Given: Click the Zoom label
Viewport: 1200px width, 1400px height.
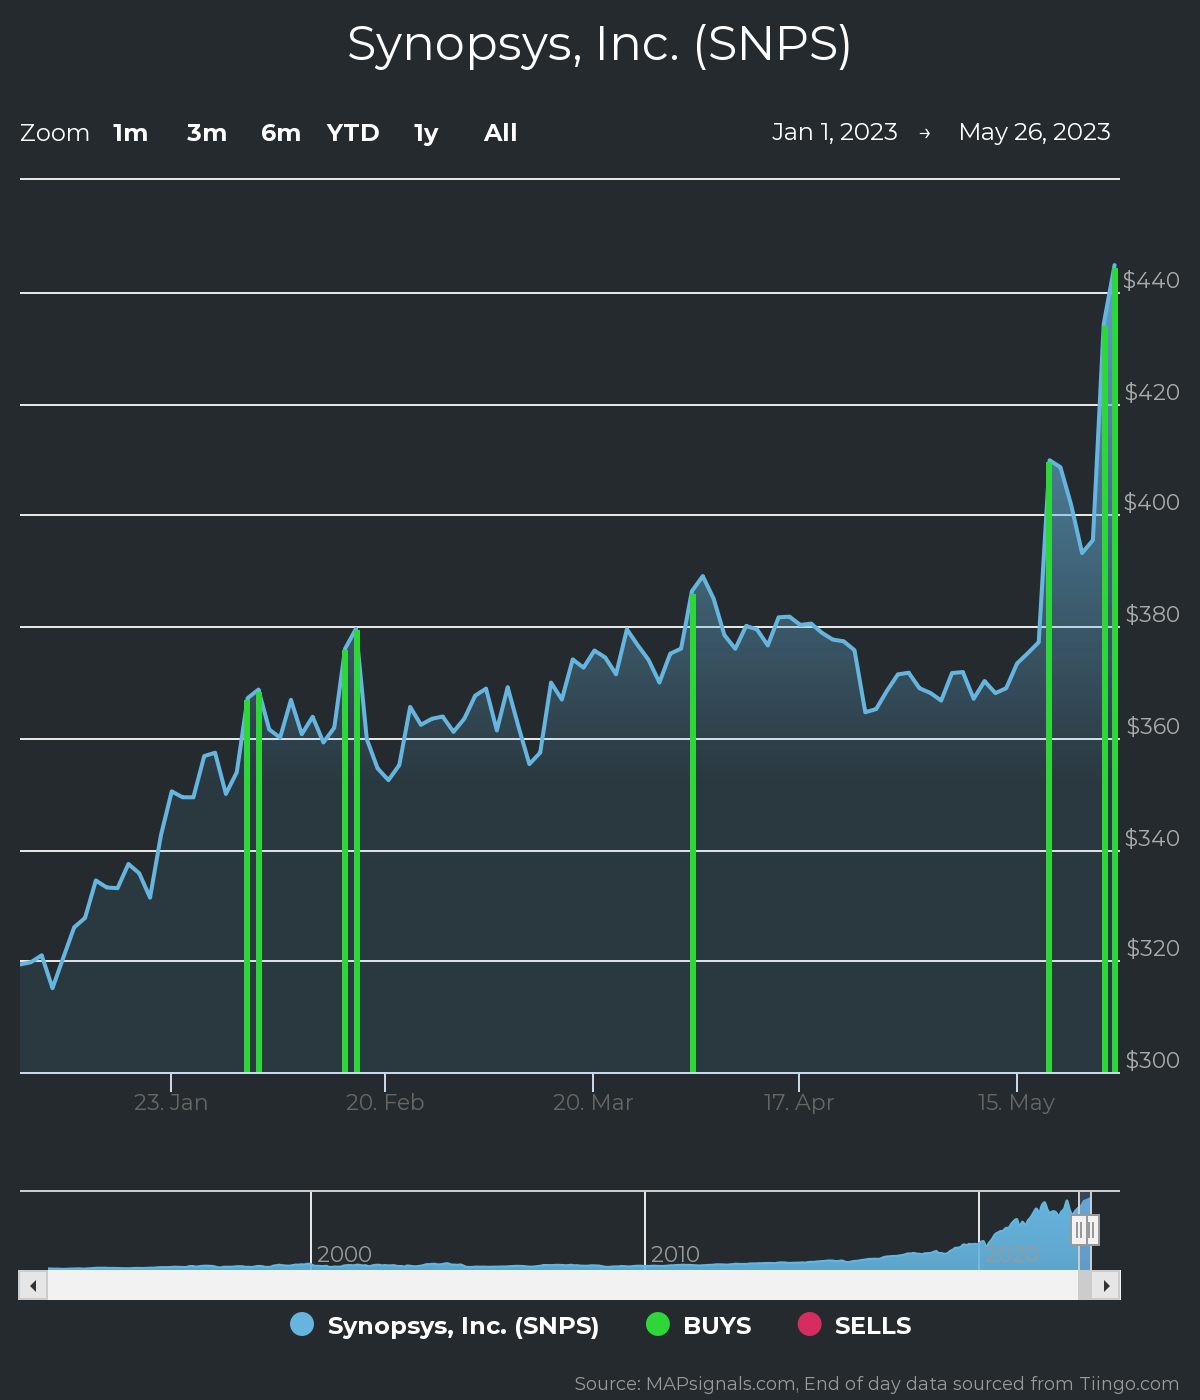Looking at the screenshot, I should tap(55, 133).
